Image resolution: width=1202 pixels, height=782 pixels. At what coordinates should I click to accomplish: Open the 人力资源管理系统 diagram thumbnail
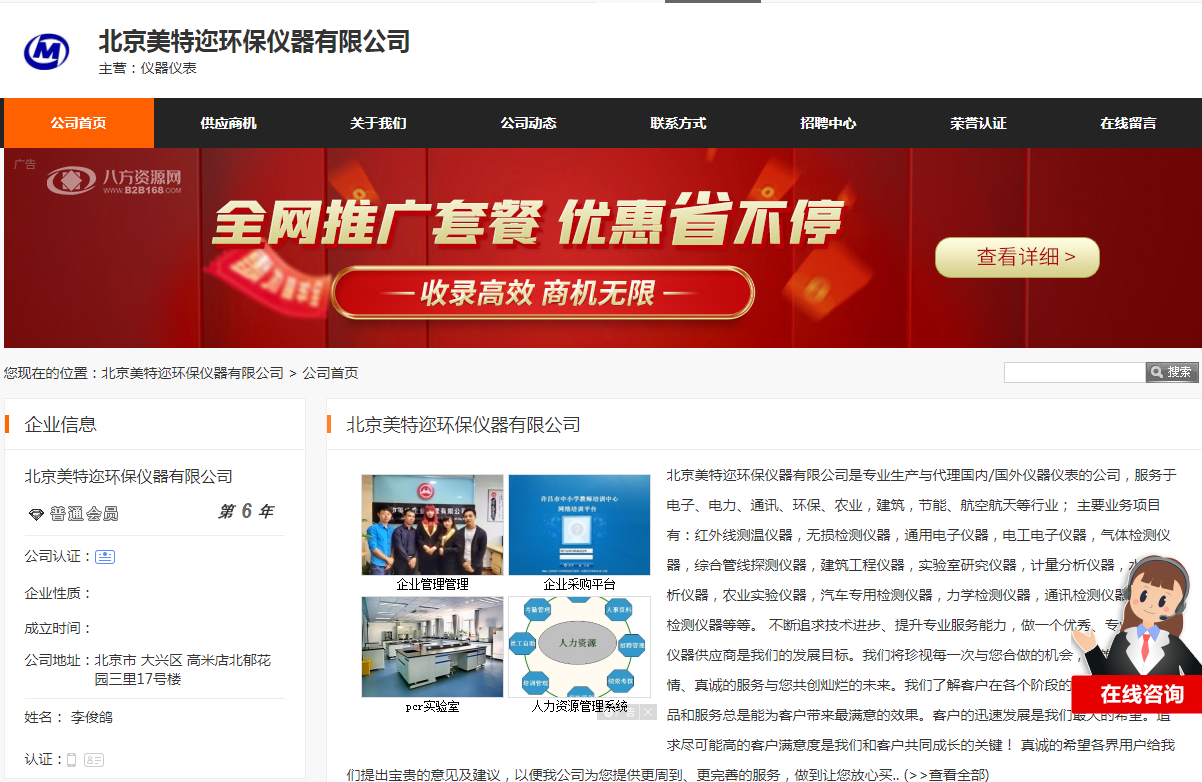tap(580, 647)
